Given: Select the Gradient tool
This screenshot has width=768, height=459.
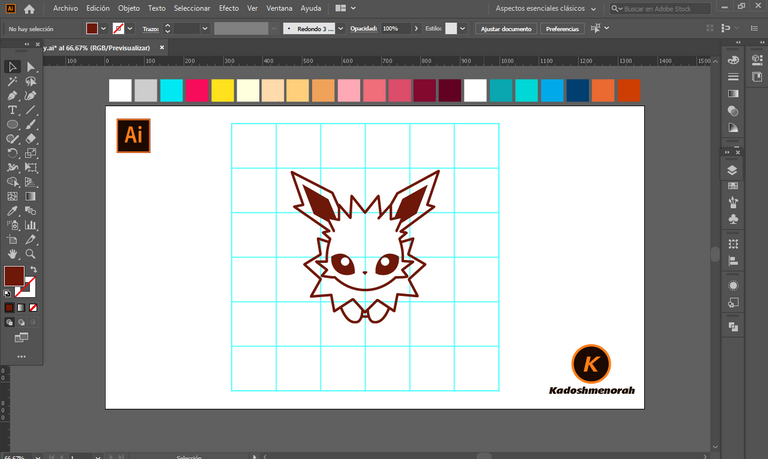Looking at the screenshot, I should (x=30, y=196).
